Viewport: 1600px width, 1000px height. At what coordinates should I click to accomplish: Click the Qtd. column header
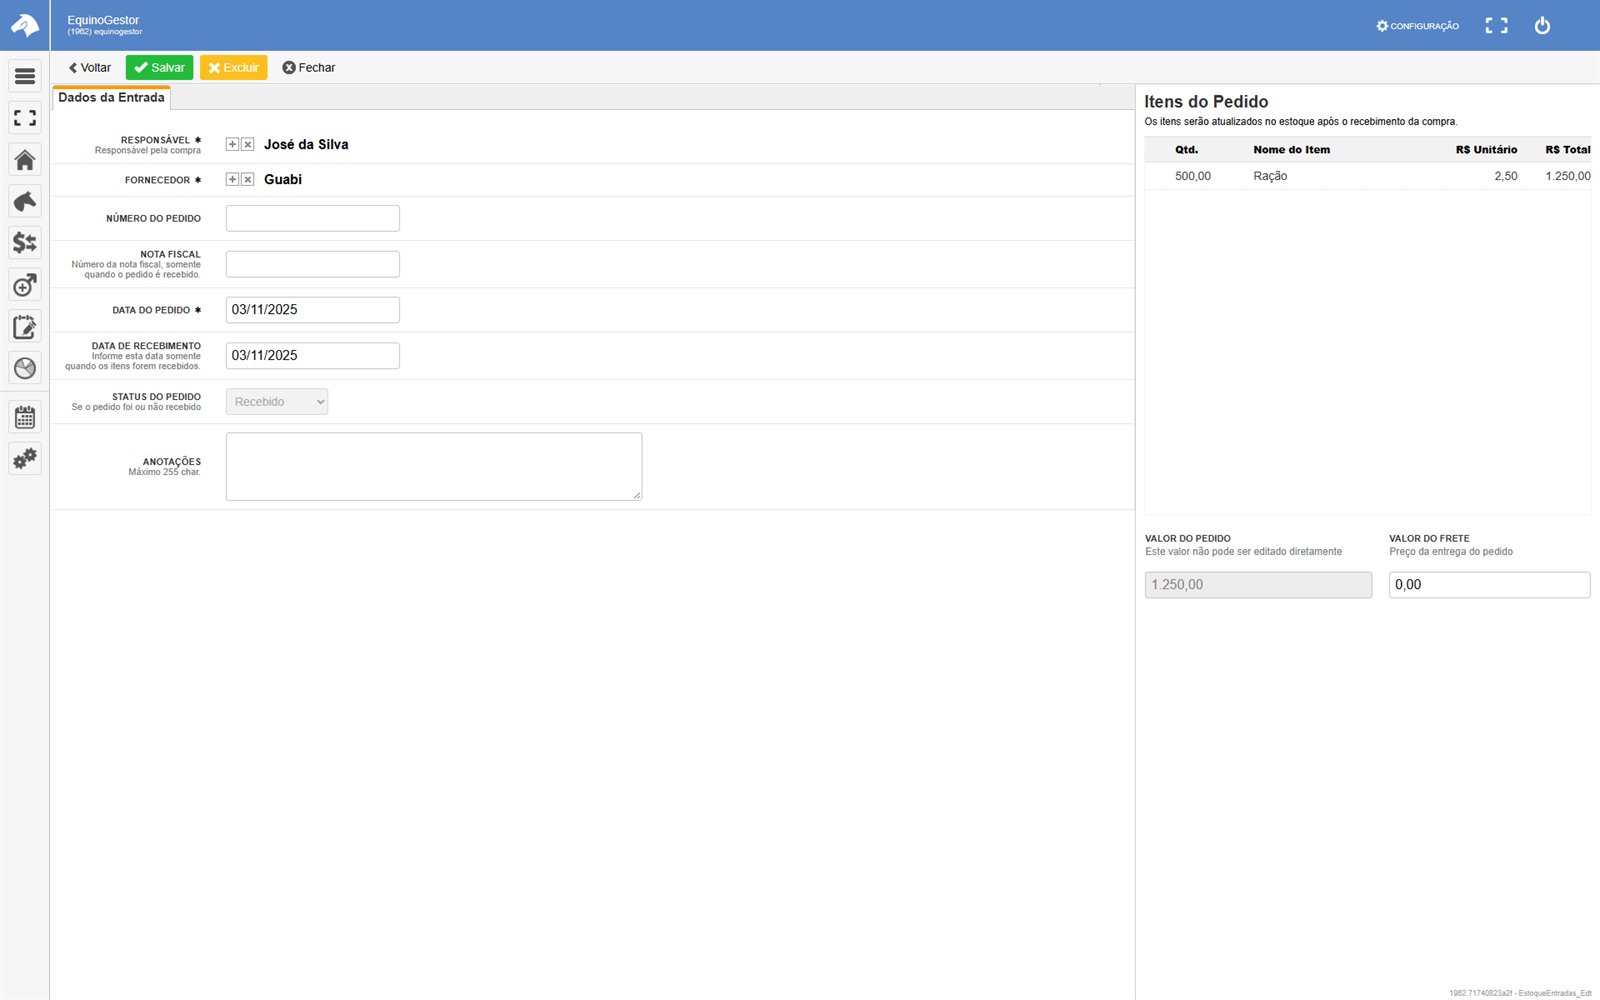[1186, 150]
